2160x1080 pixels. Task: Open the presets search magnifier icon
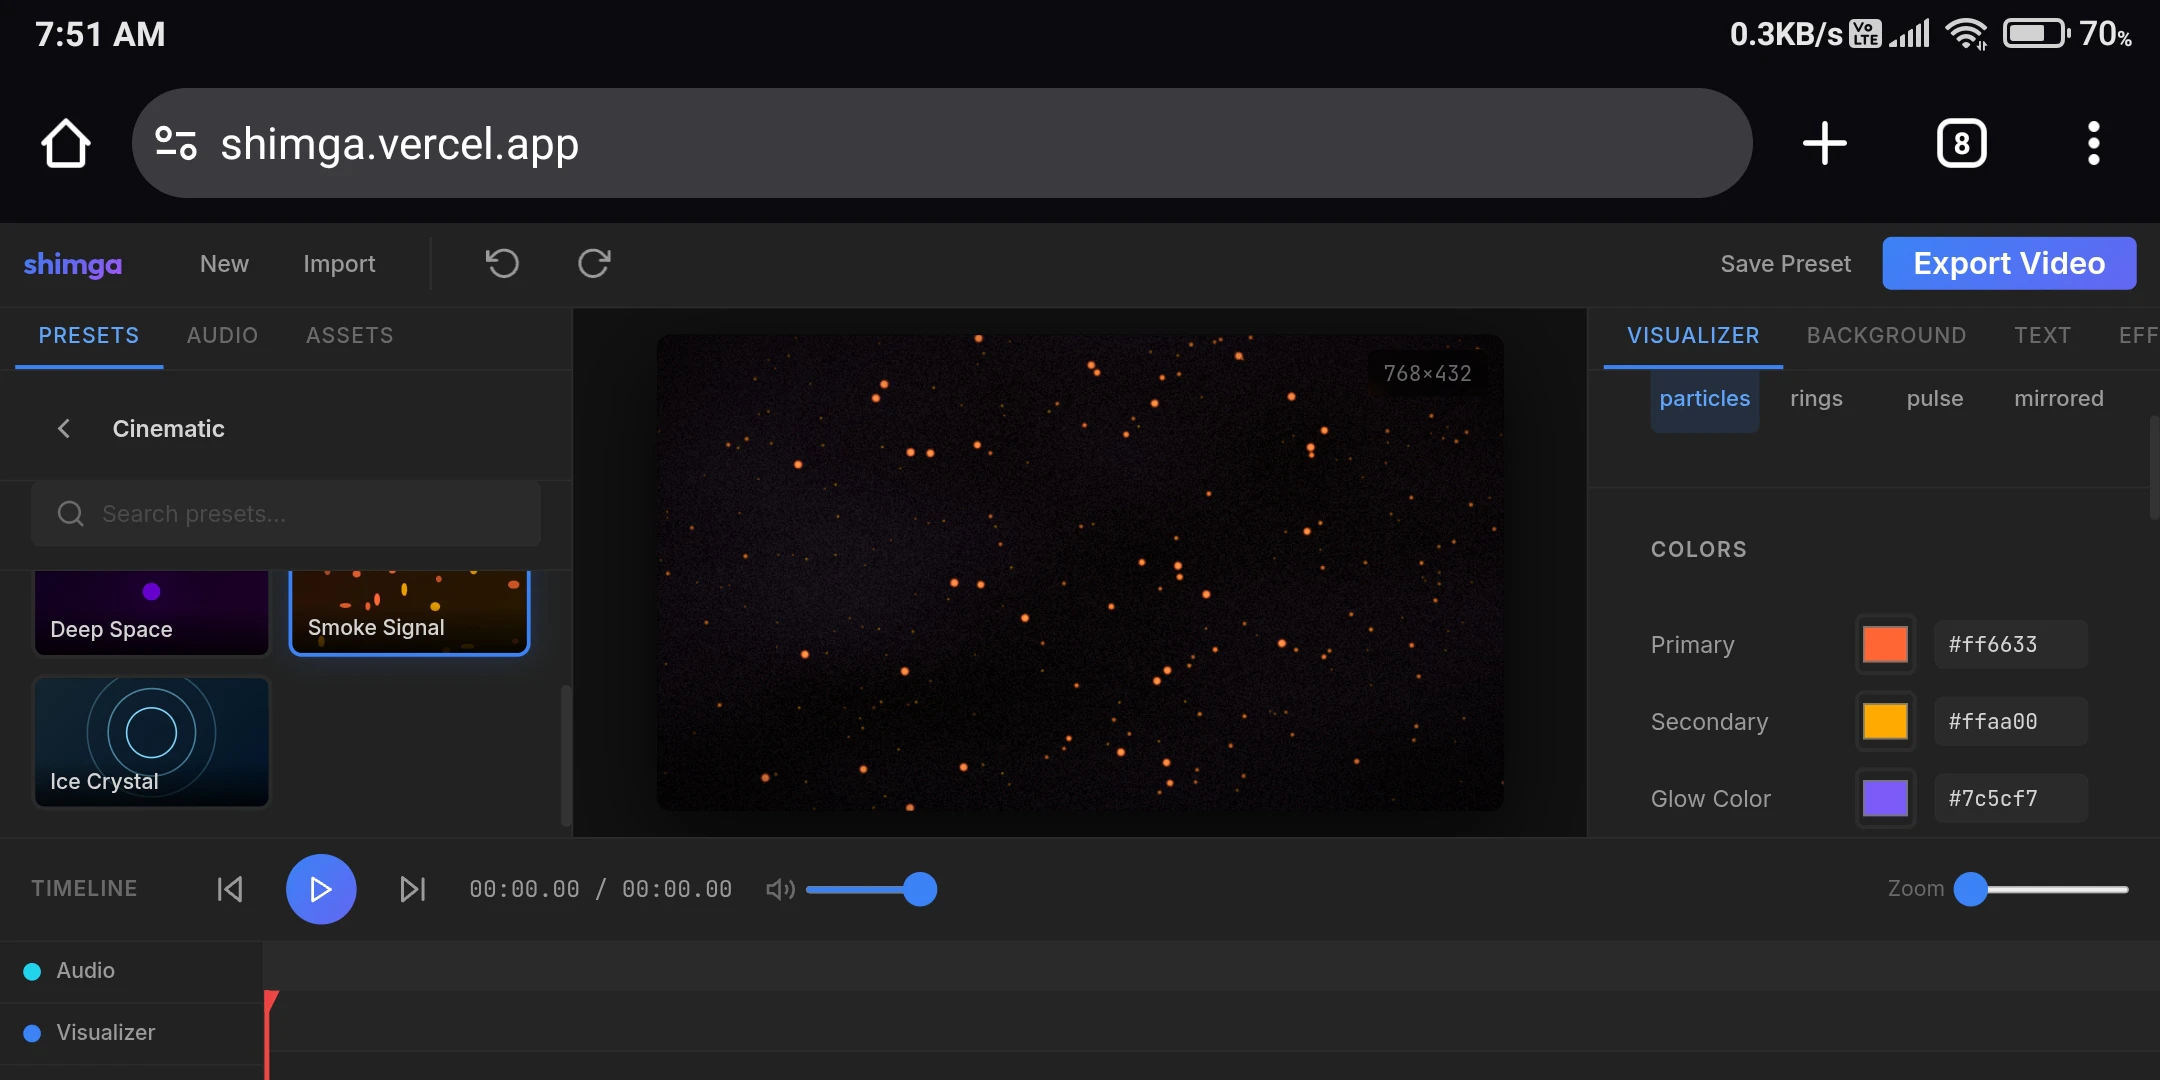pyautogui.click(x=70, y=513)
